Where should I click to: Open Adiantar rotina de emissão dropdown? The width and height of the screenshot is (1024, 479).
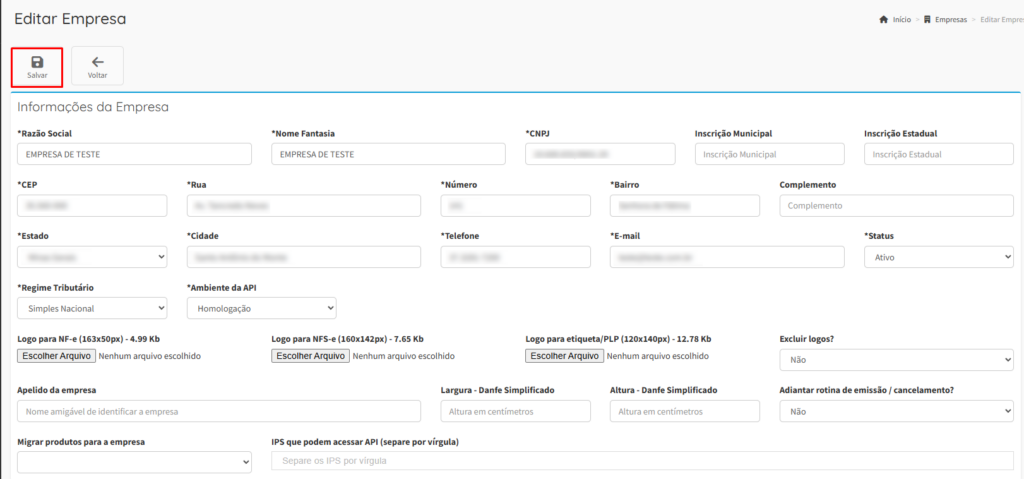[896, 411]
